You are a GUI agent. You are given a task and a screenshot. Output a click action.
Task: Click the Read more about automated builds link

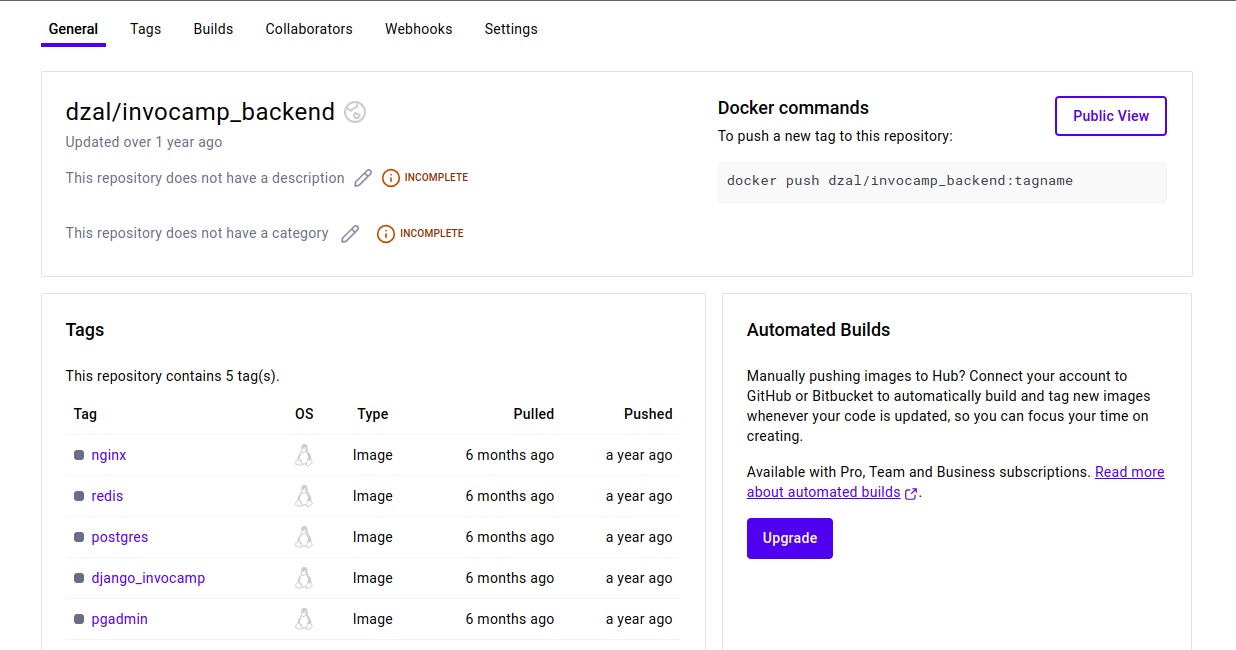tap(1129, 471)
